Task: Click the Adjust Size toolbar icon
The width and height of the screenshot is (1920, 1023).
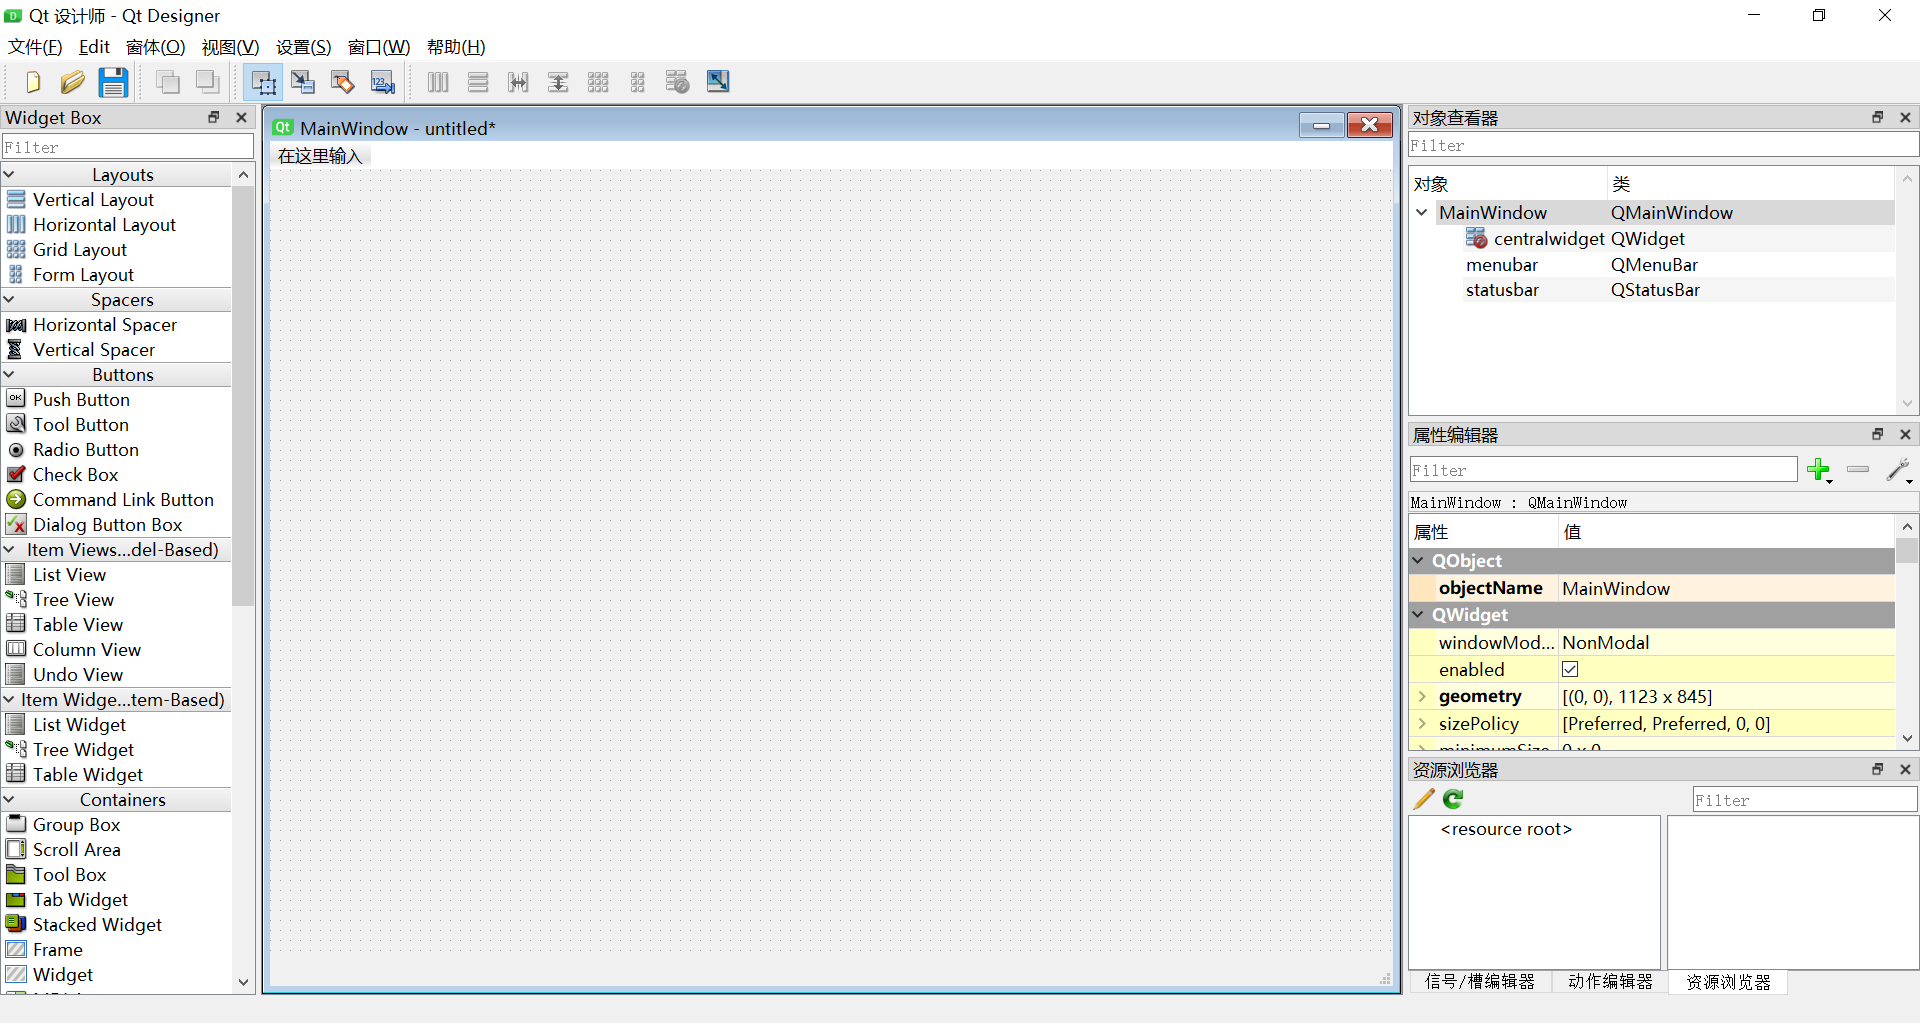Action: point(718,82)
